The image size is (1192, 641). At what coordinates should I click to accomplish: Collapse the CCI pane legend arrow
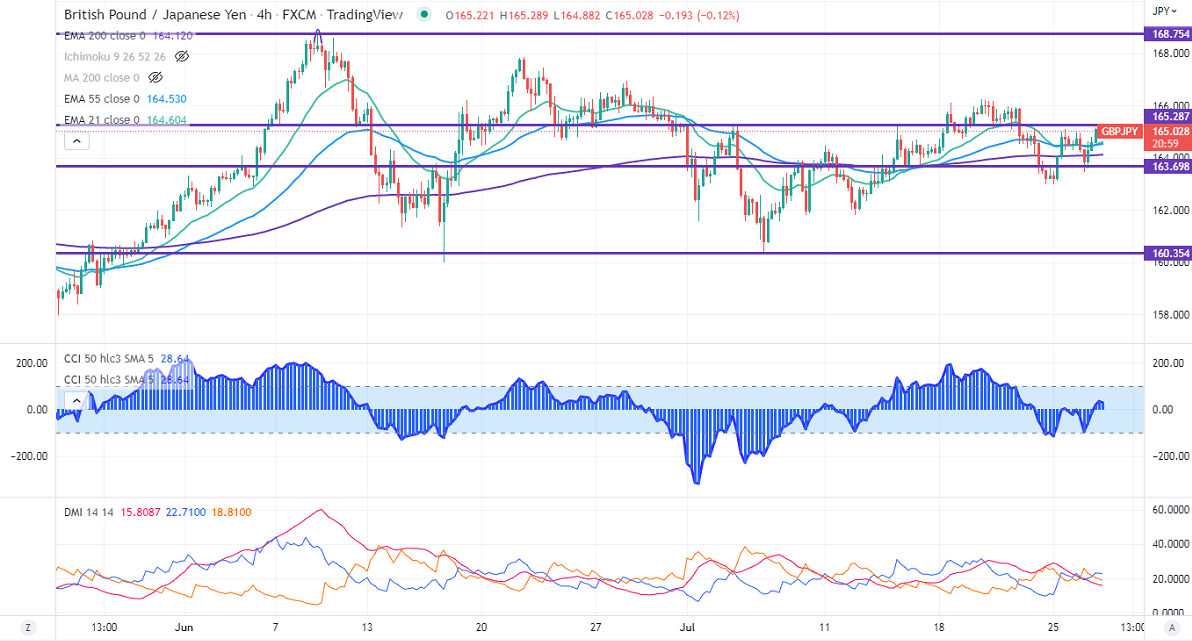(77, 401)
